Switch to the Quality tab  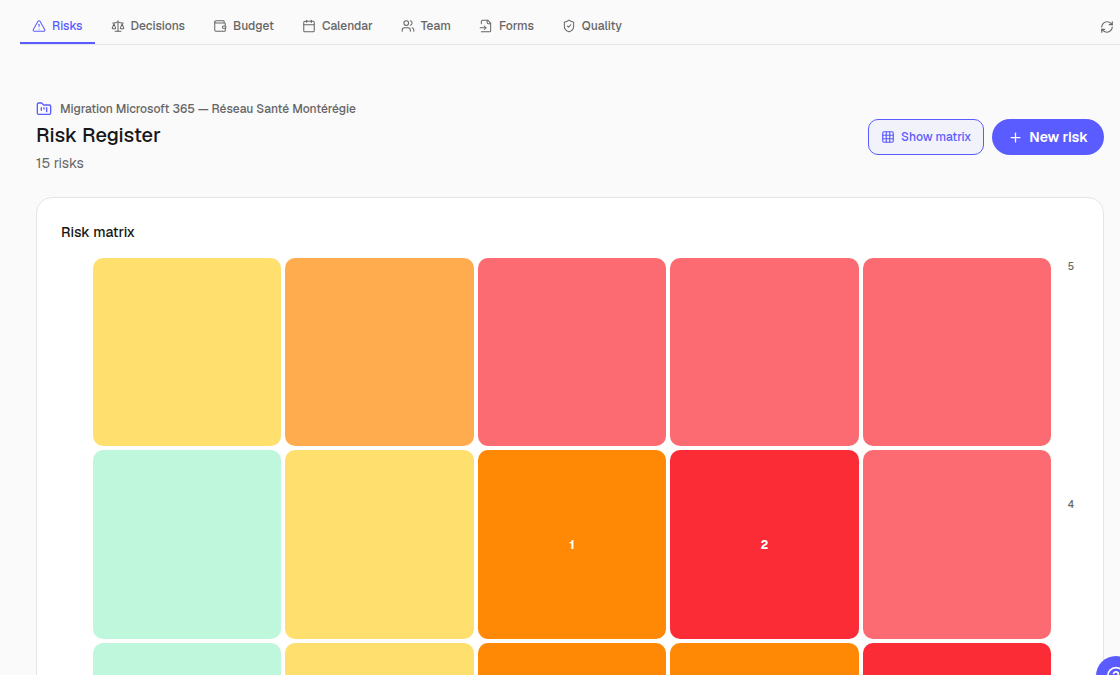[592, 26]
